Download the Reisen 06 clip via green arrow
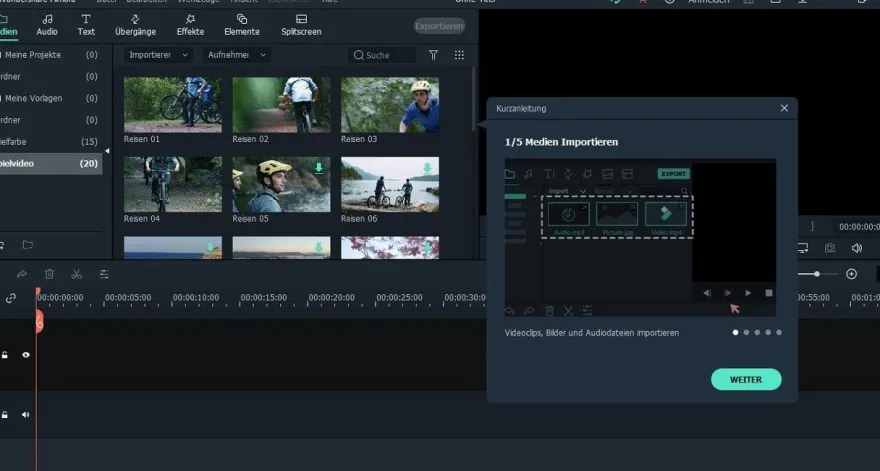Viewport: 880px width, 471px height. point(427,168)
